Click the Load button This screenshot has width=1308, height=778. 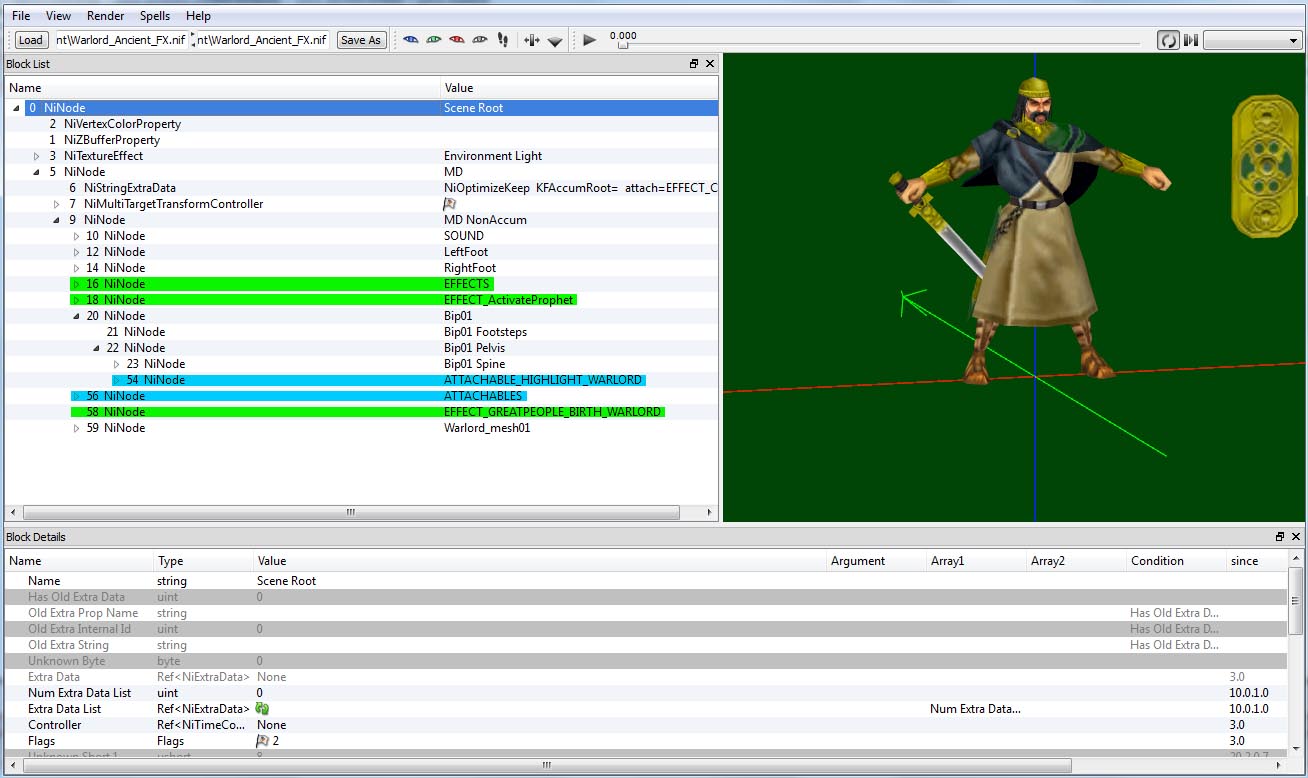tap(31, 40)
